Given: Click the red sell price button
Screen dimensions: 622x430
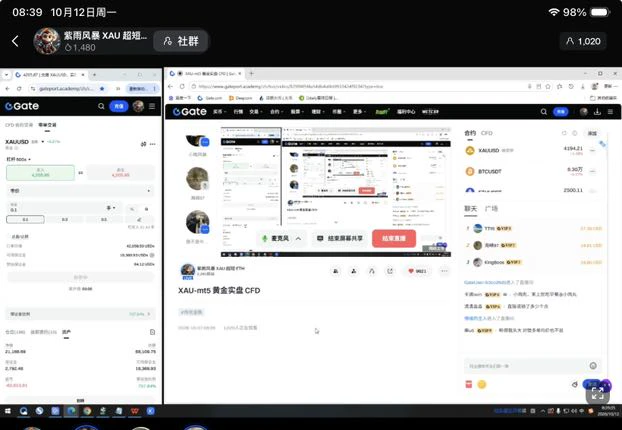Looking at the screenshot, I should [x=121, y=173].
